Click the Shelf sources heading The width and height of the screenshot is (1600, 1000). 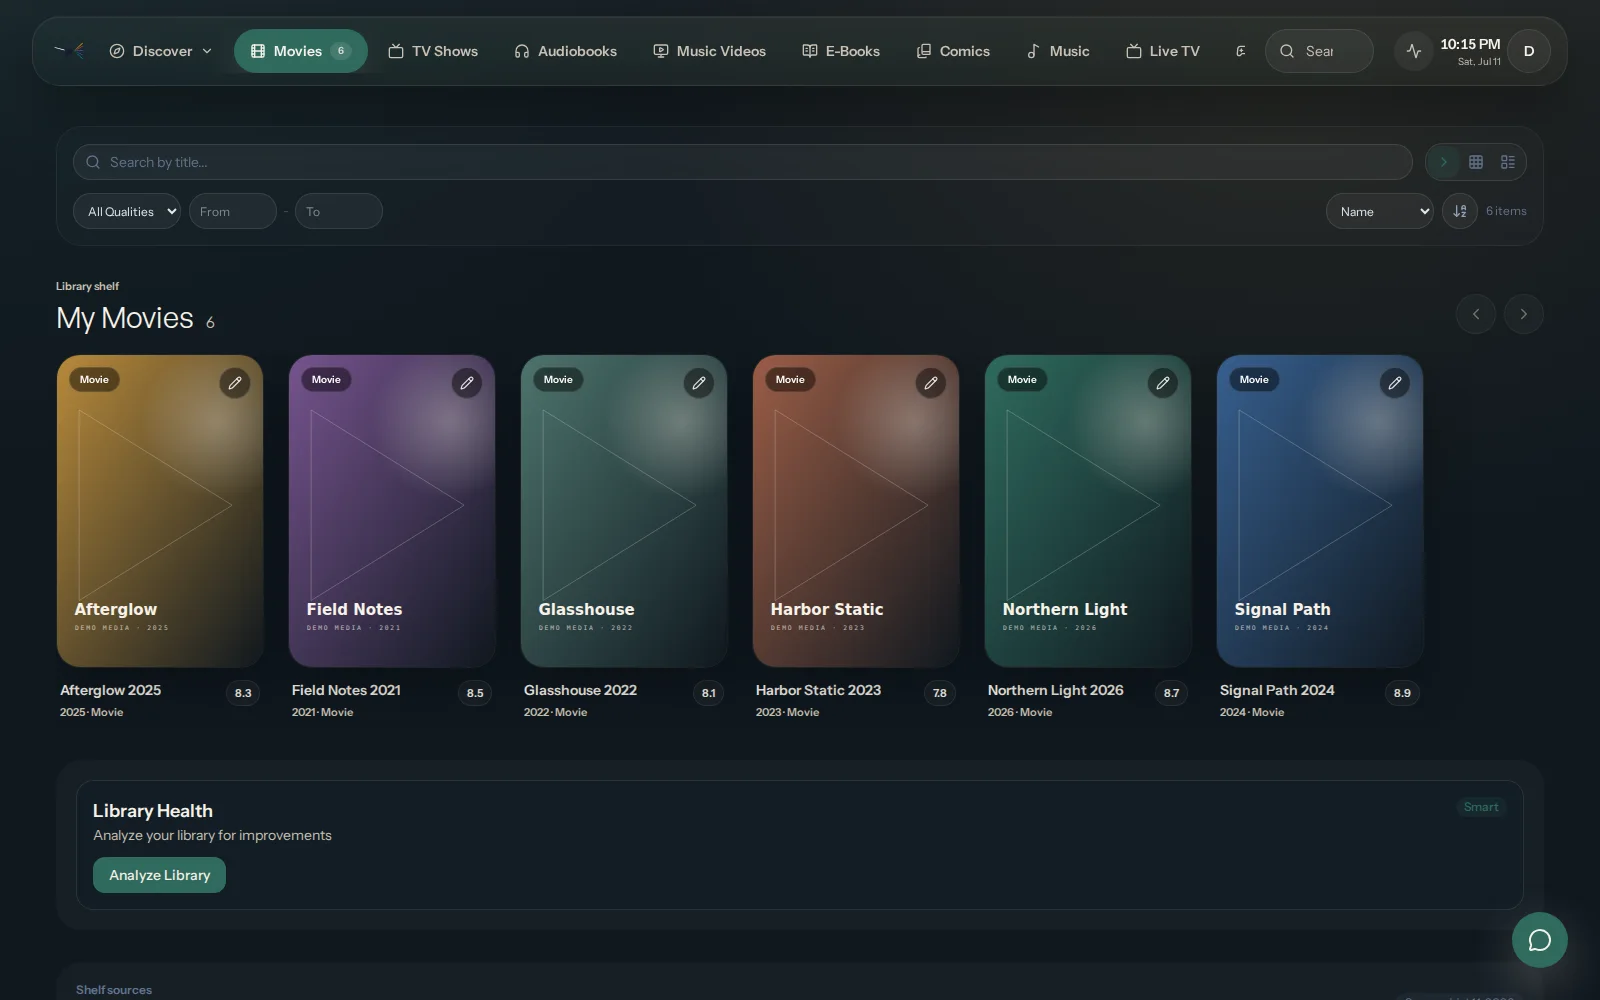click(x=114, y=990)
